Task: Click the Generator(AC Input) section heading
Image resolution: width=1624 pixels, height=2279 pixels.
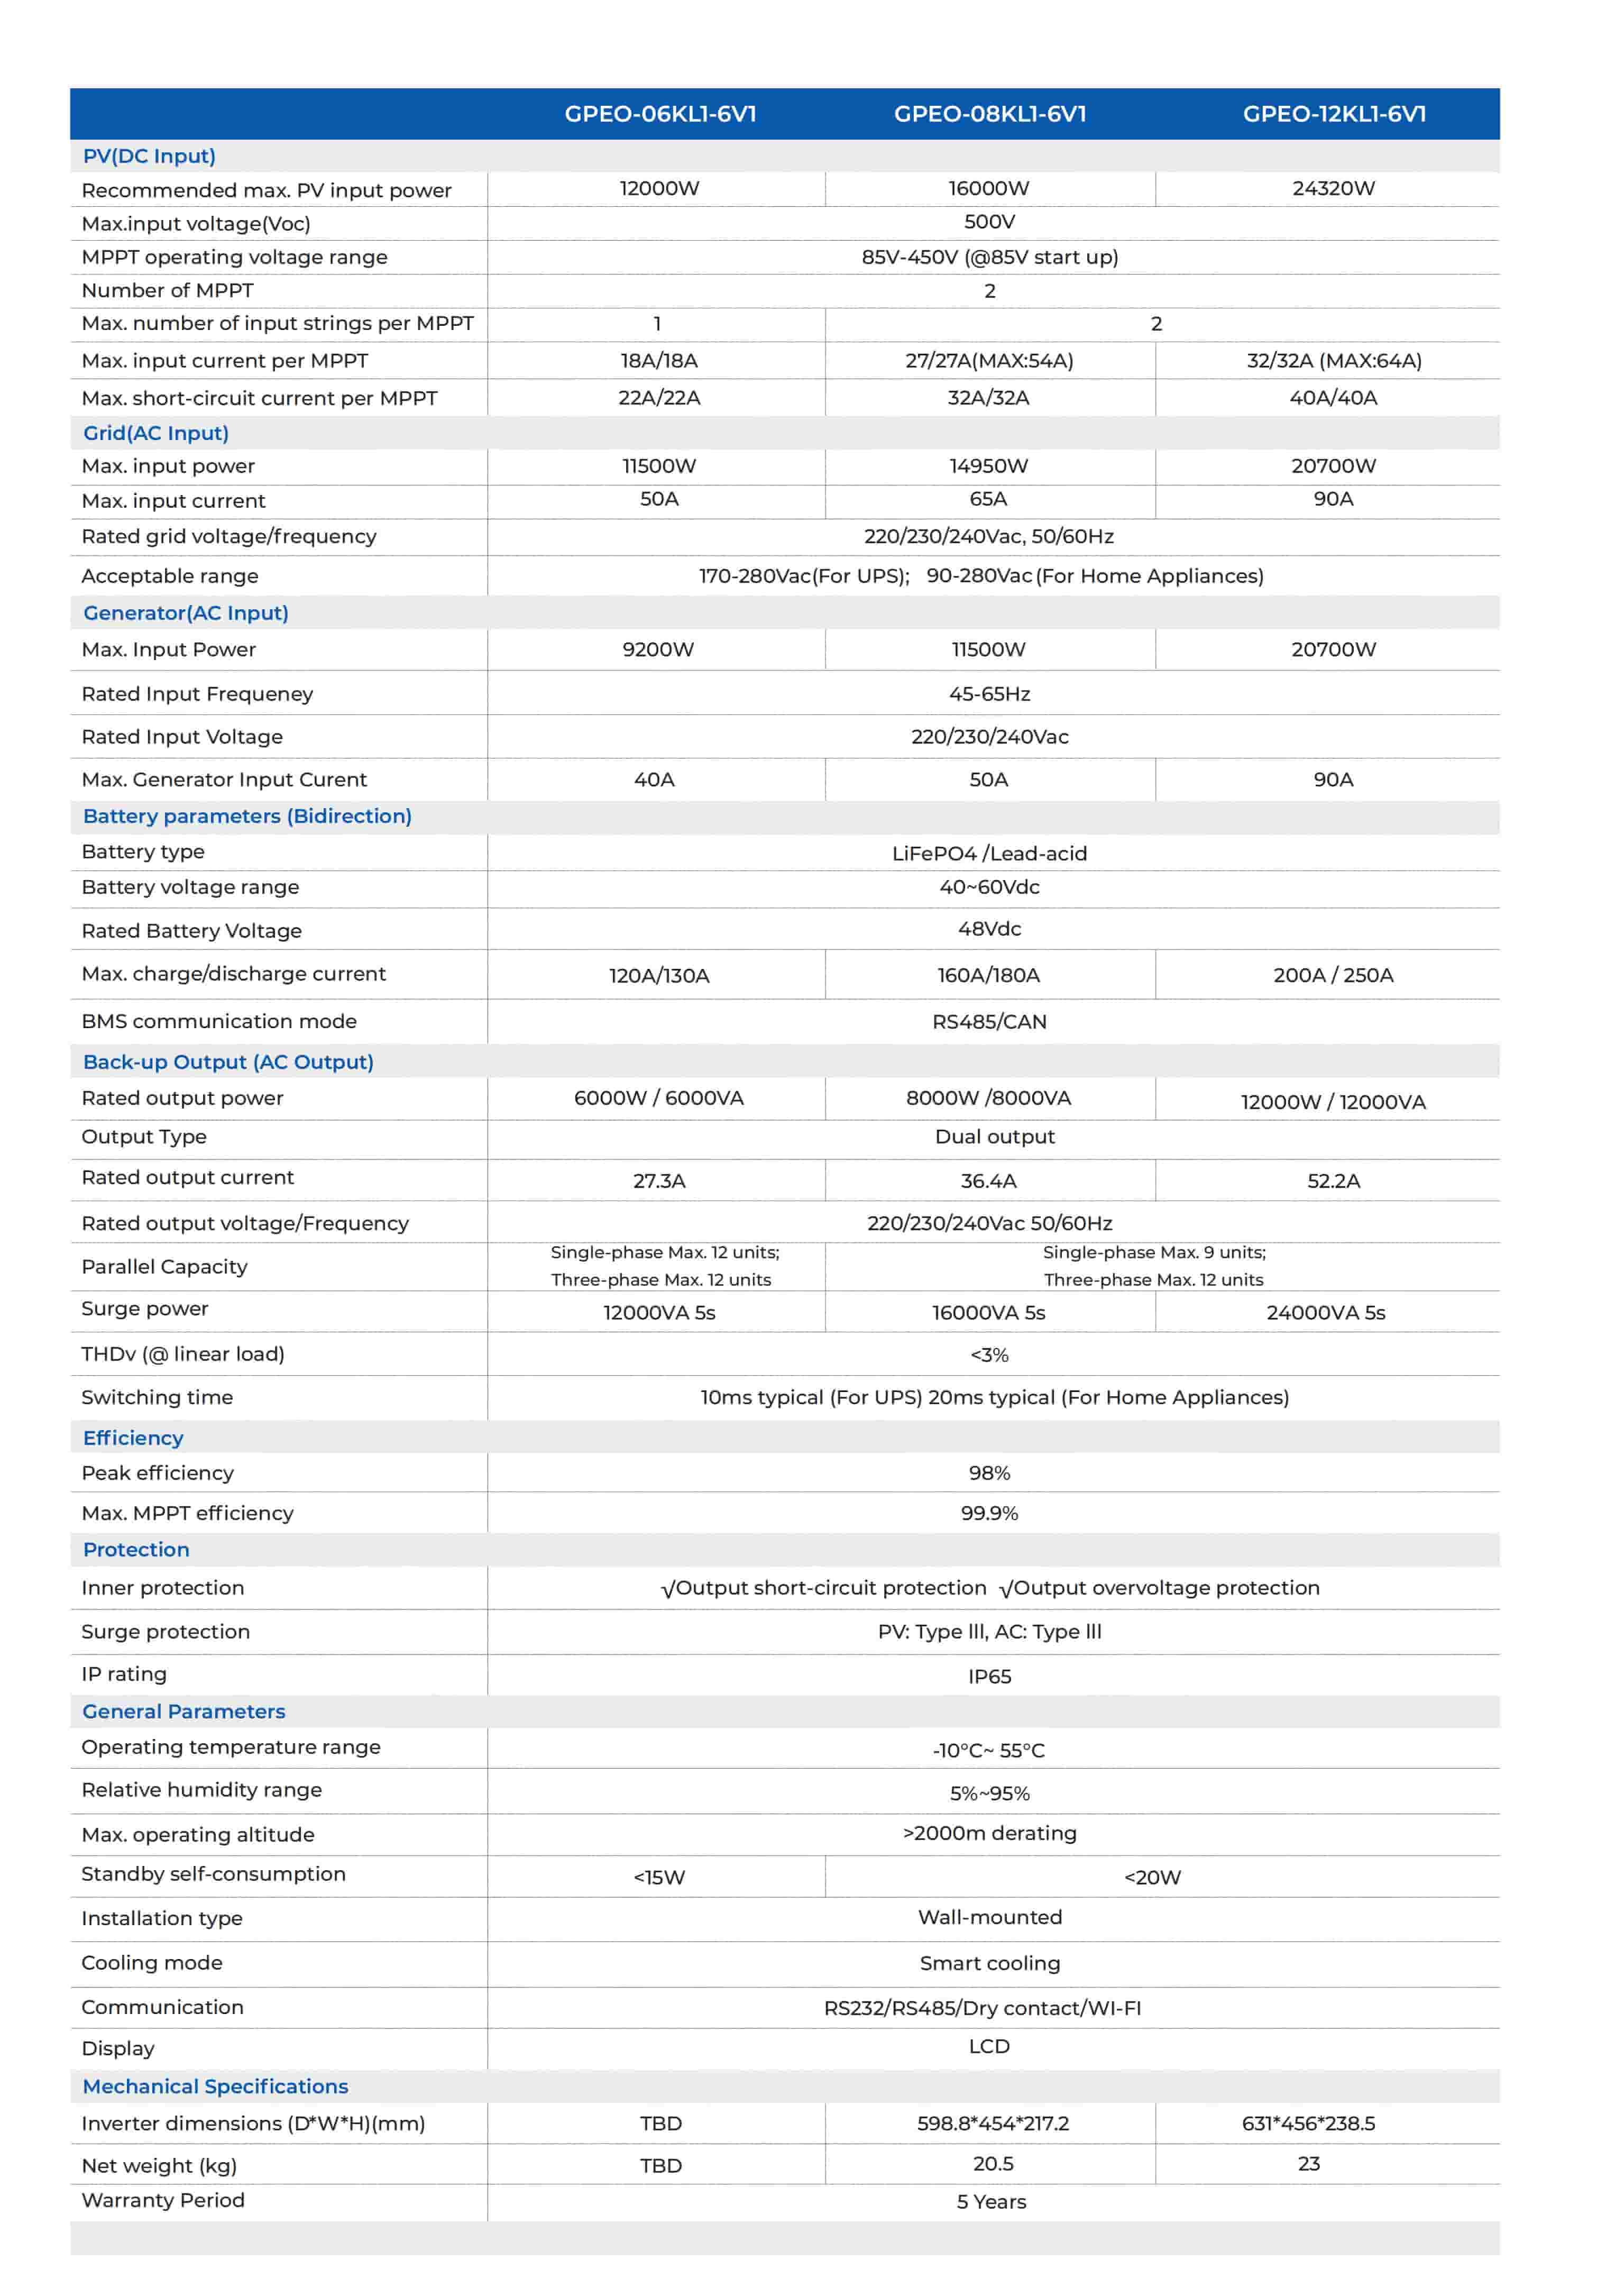Action: point(186,613)
